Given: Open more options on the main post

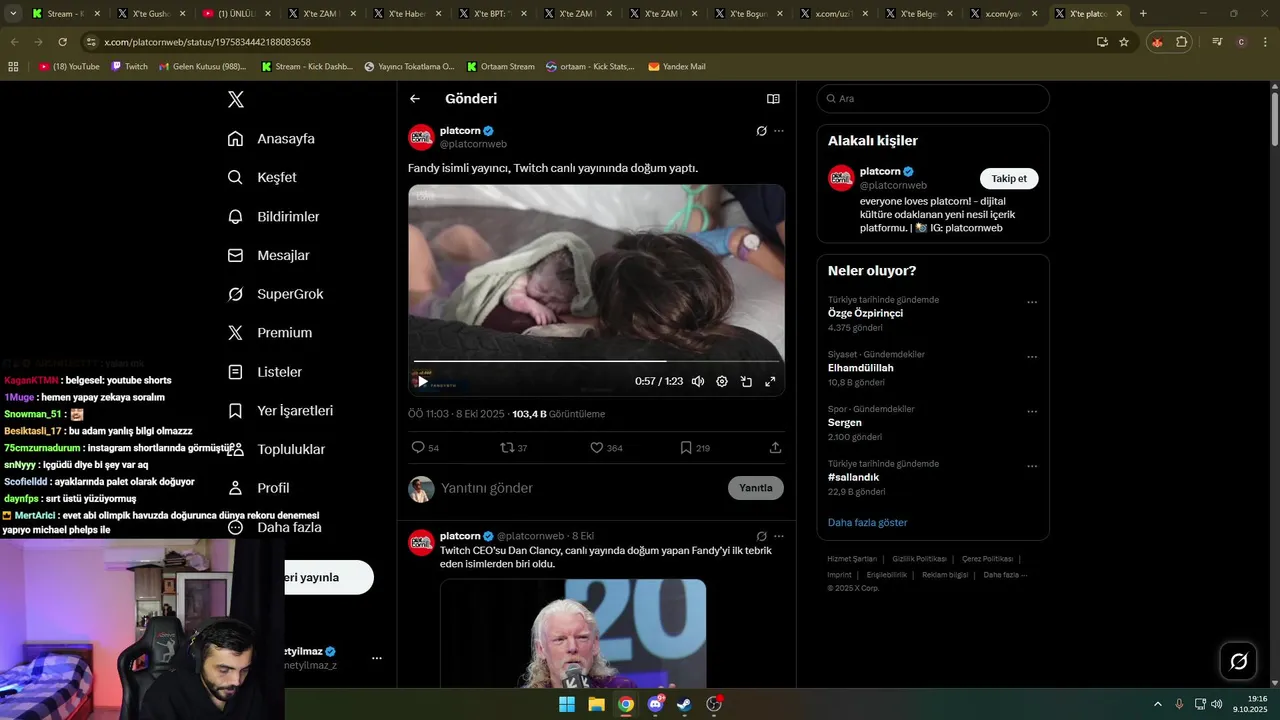Looking at the screenshot, I should (x=779, y=131).
